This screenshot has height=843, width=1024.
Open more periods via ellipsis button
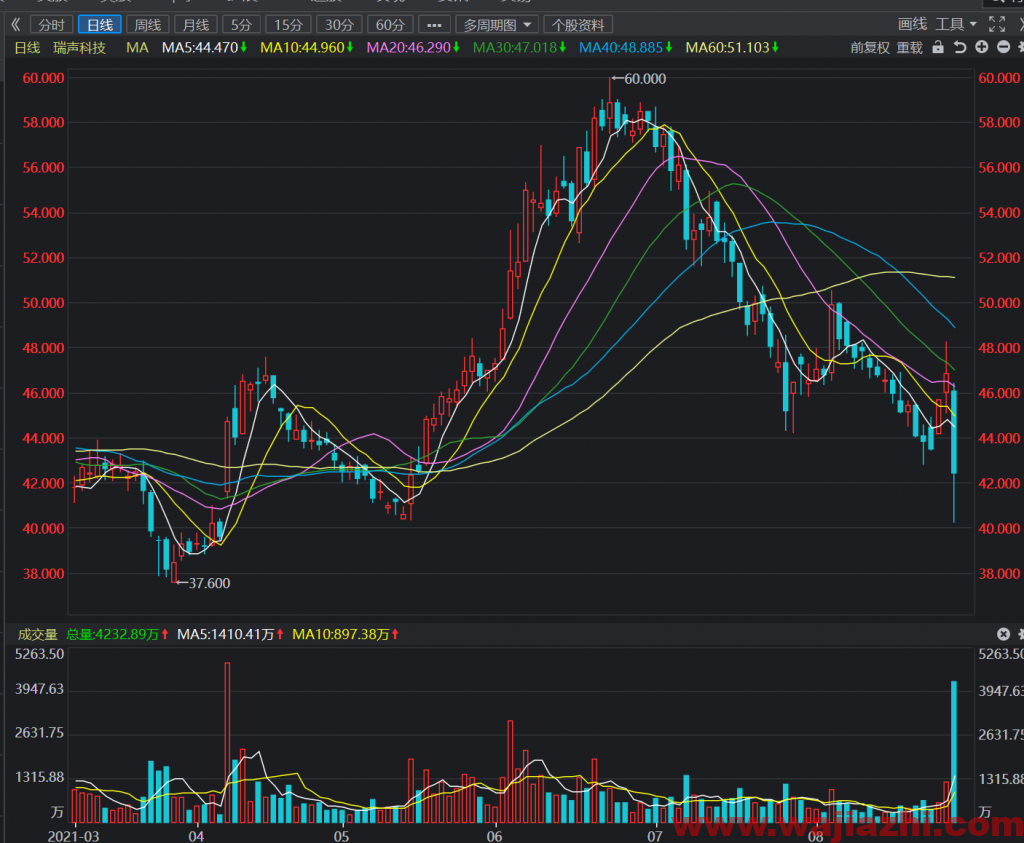click(x=434, y=25)
